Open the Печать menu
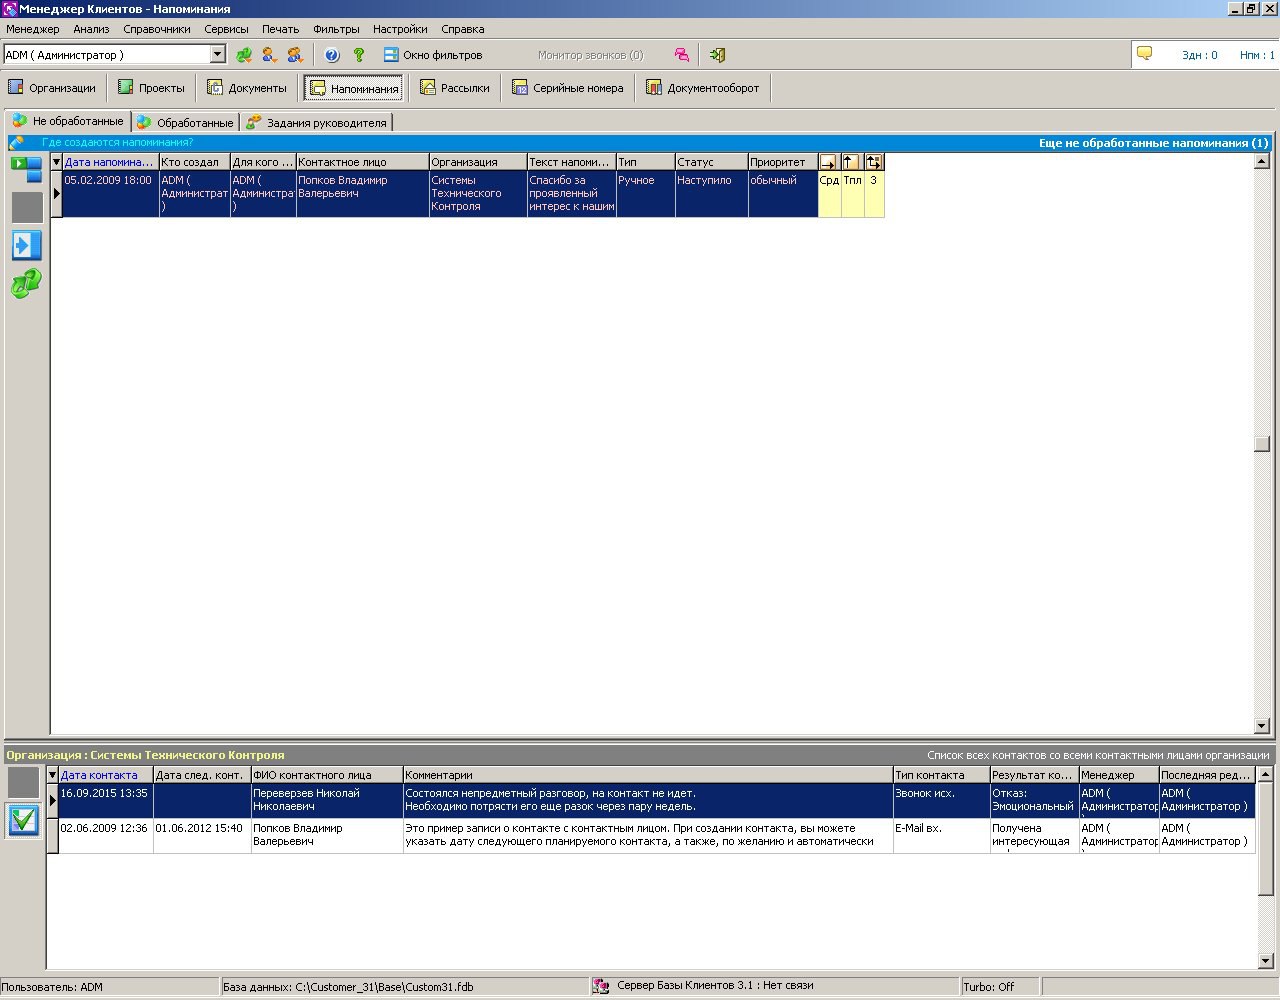Screen dimensions: 1280x1000 [281, 29]
